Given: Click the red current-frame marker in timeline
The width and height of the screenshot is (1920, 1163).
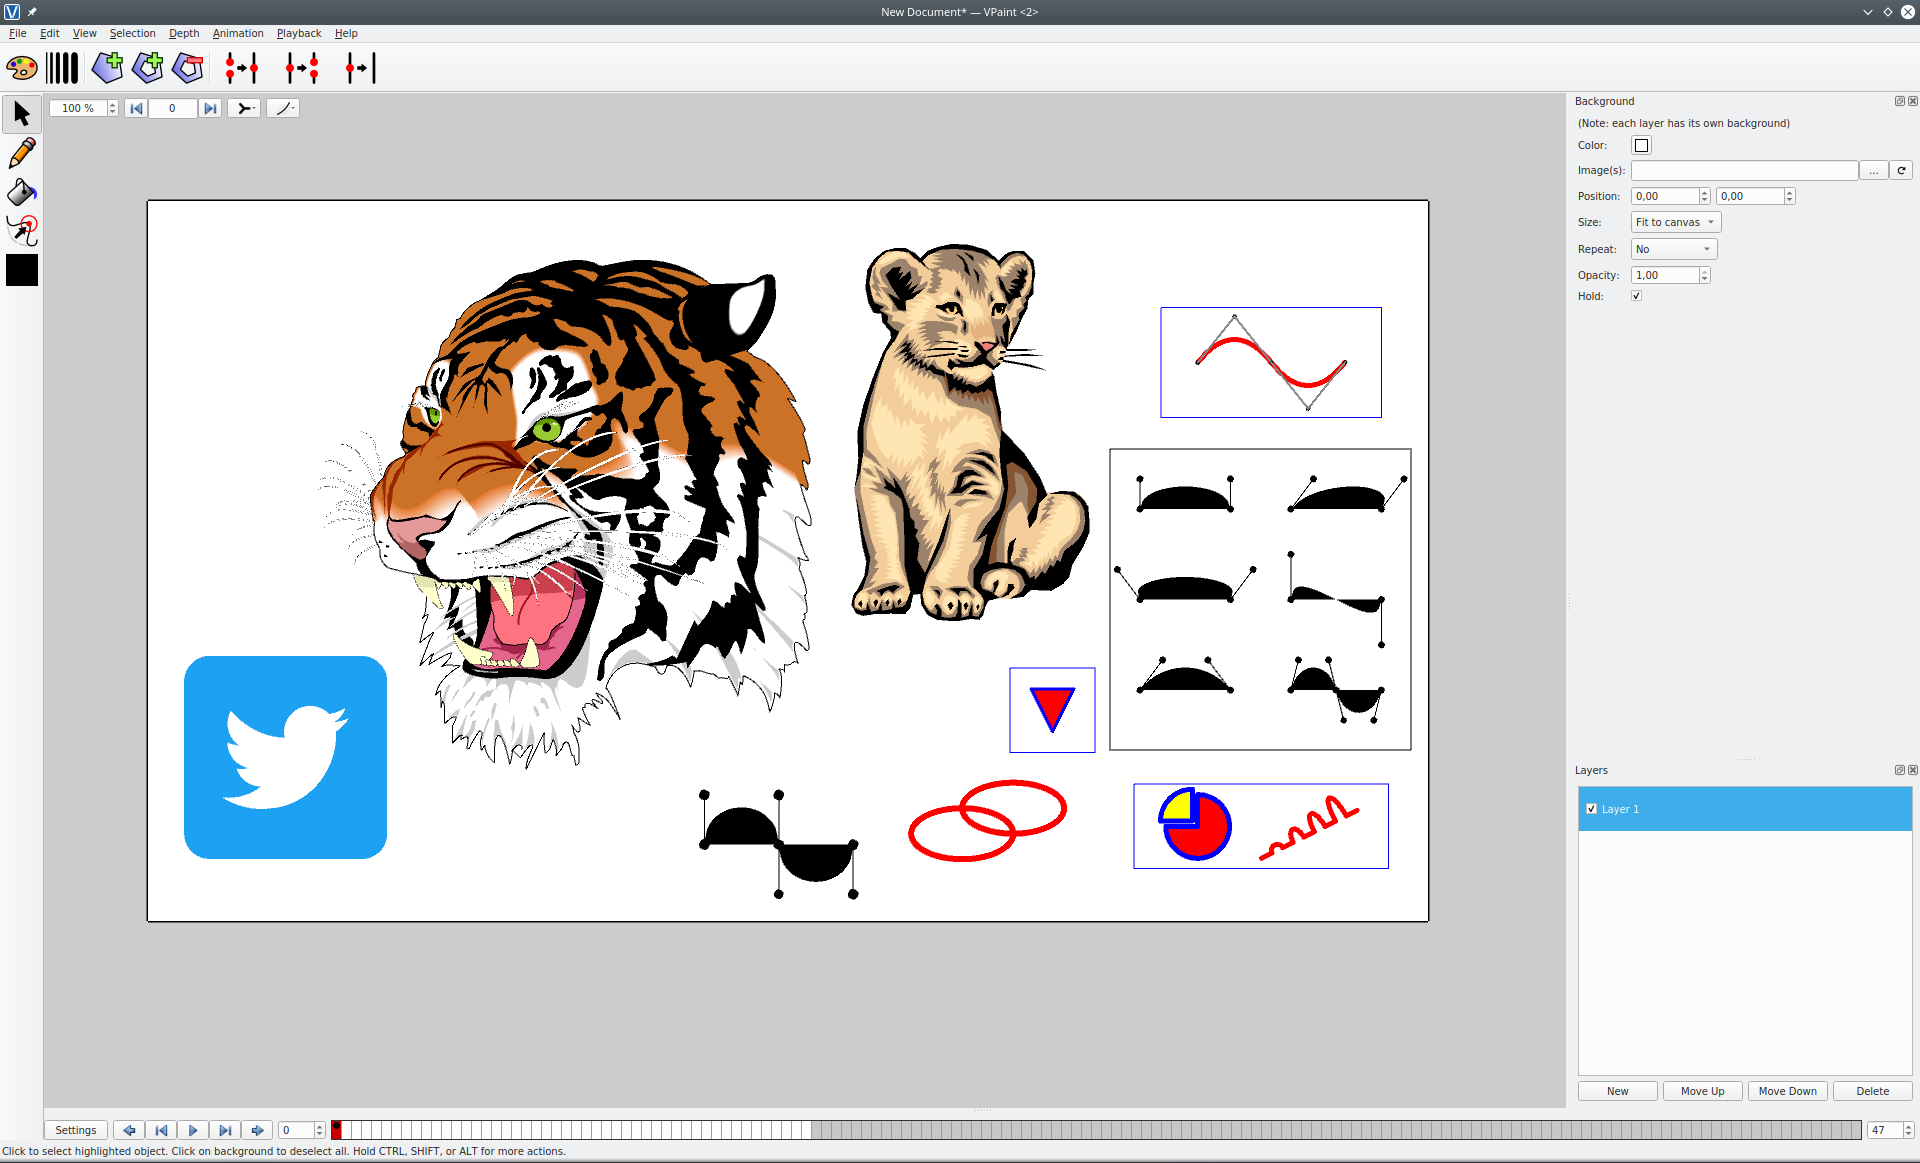Looking at the screenshot, I should coord(336,1130).
